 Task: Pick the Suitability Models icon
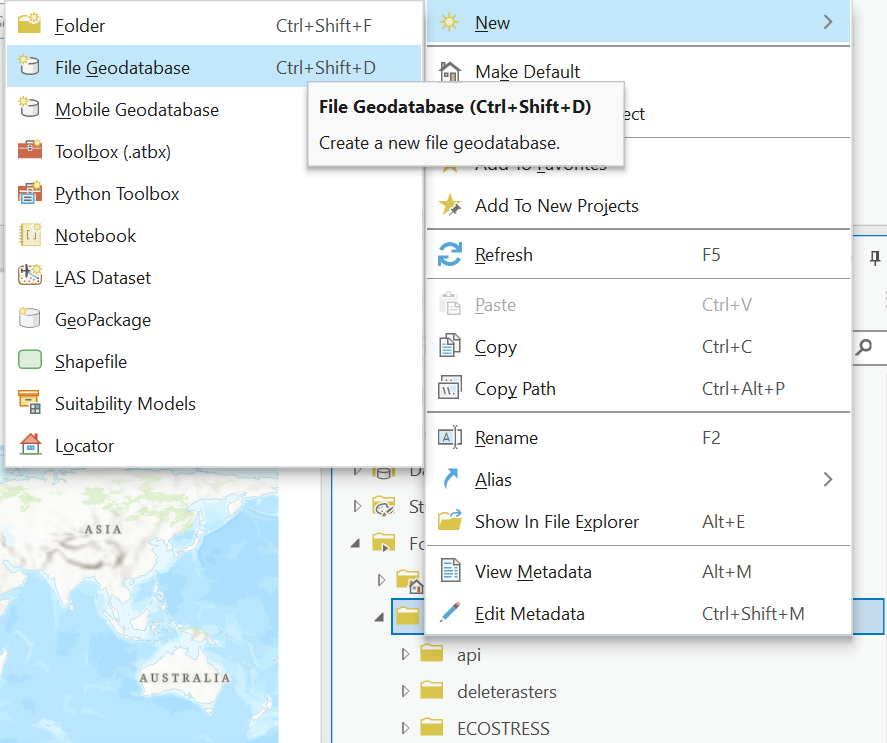[29, 404]
